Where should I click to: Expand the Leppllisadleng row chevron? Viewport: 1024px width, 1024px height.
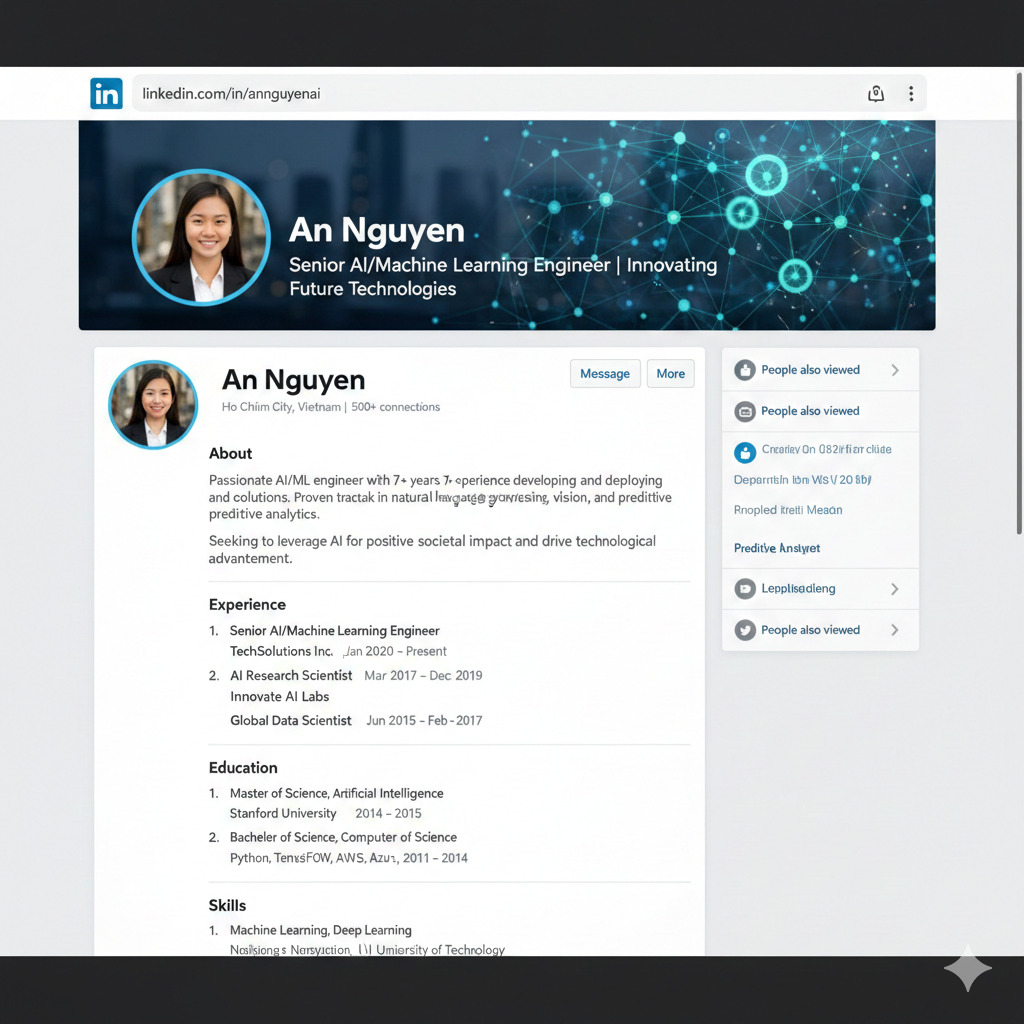895,589
